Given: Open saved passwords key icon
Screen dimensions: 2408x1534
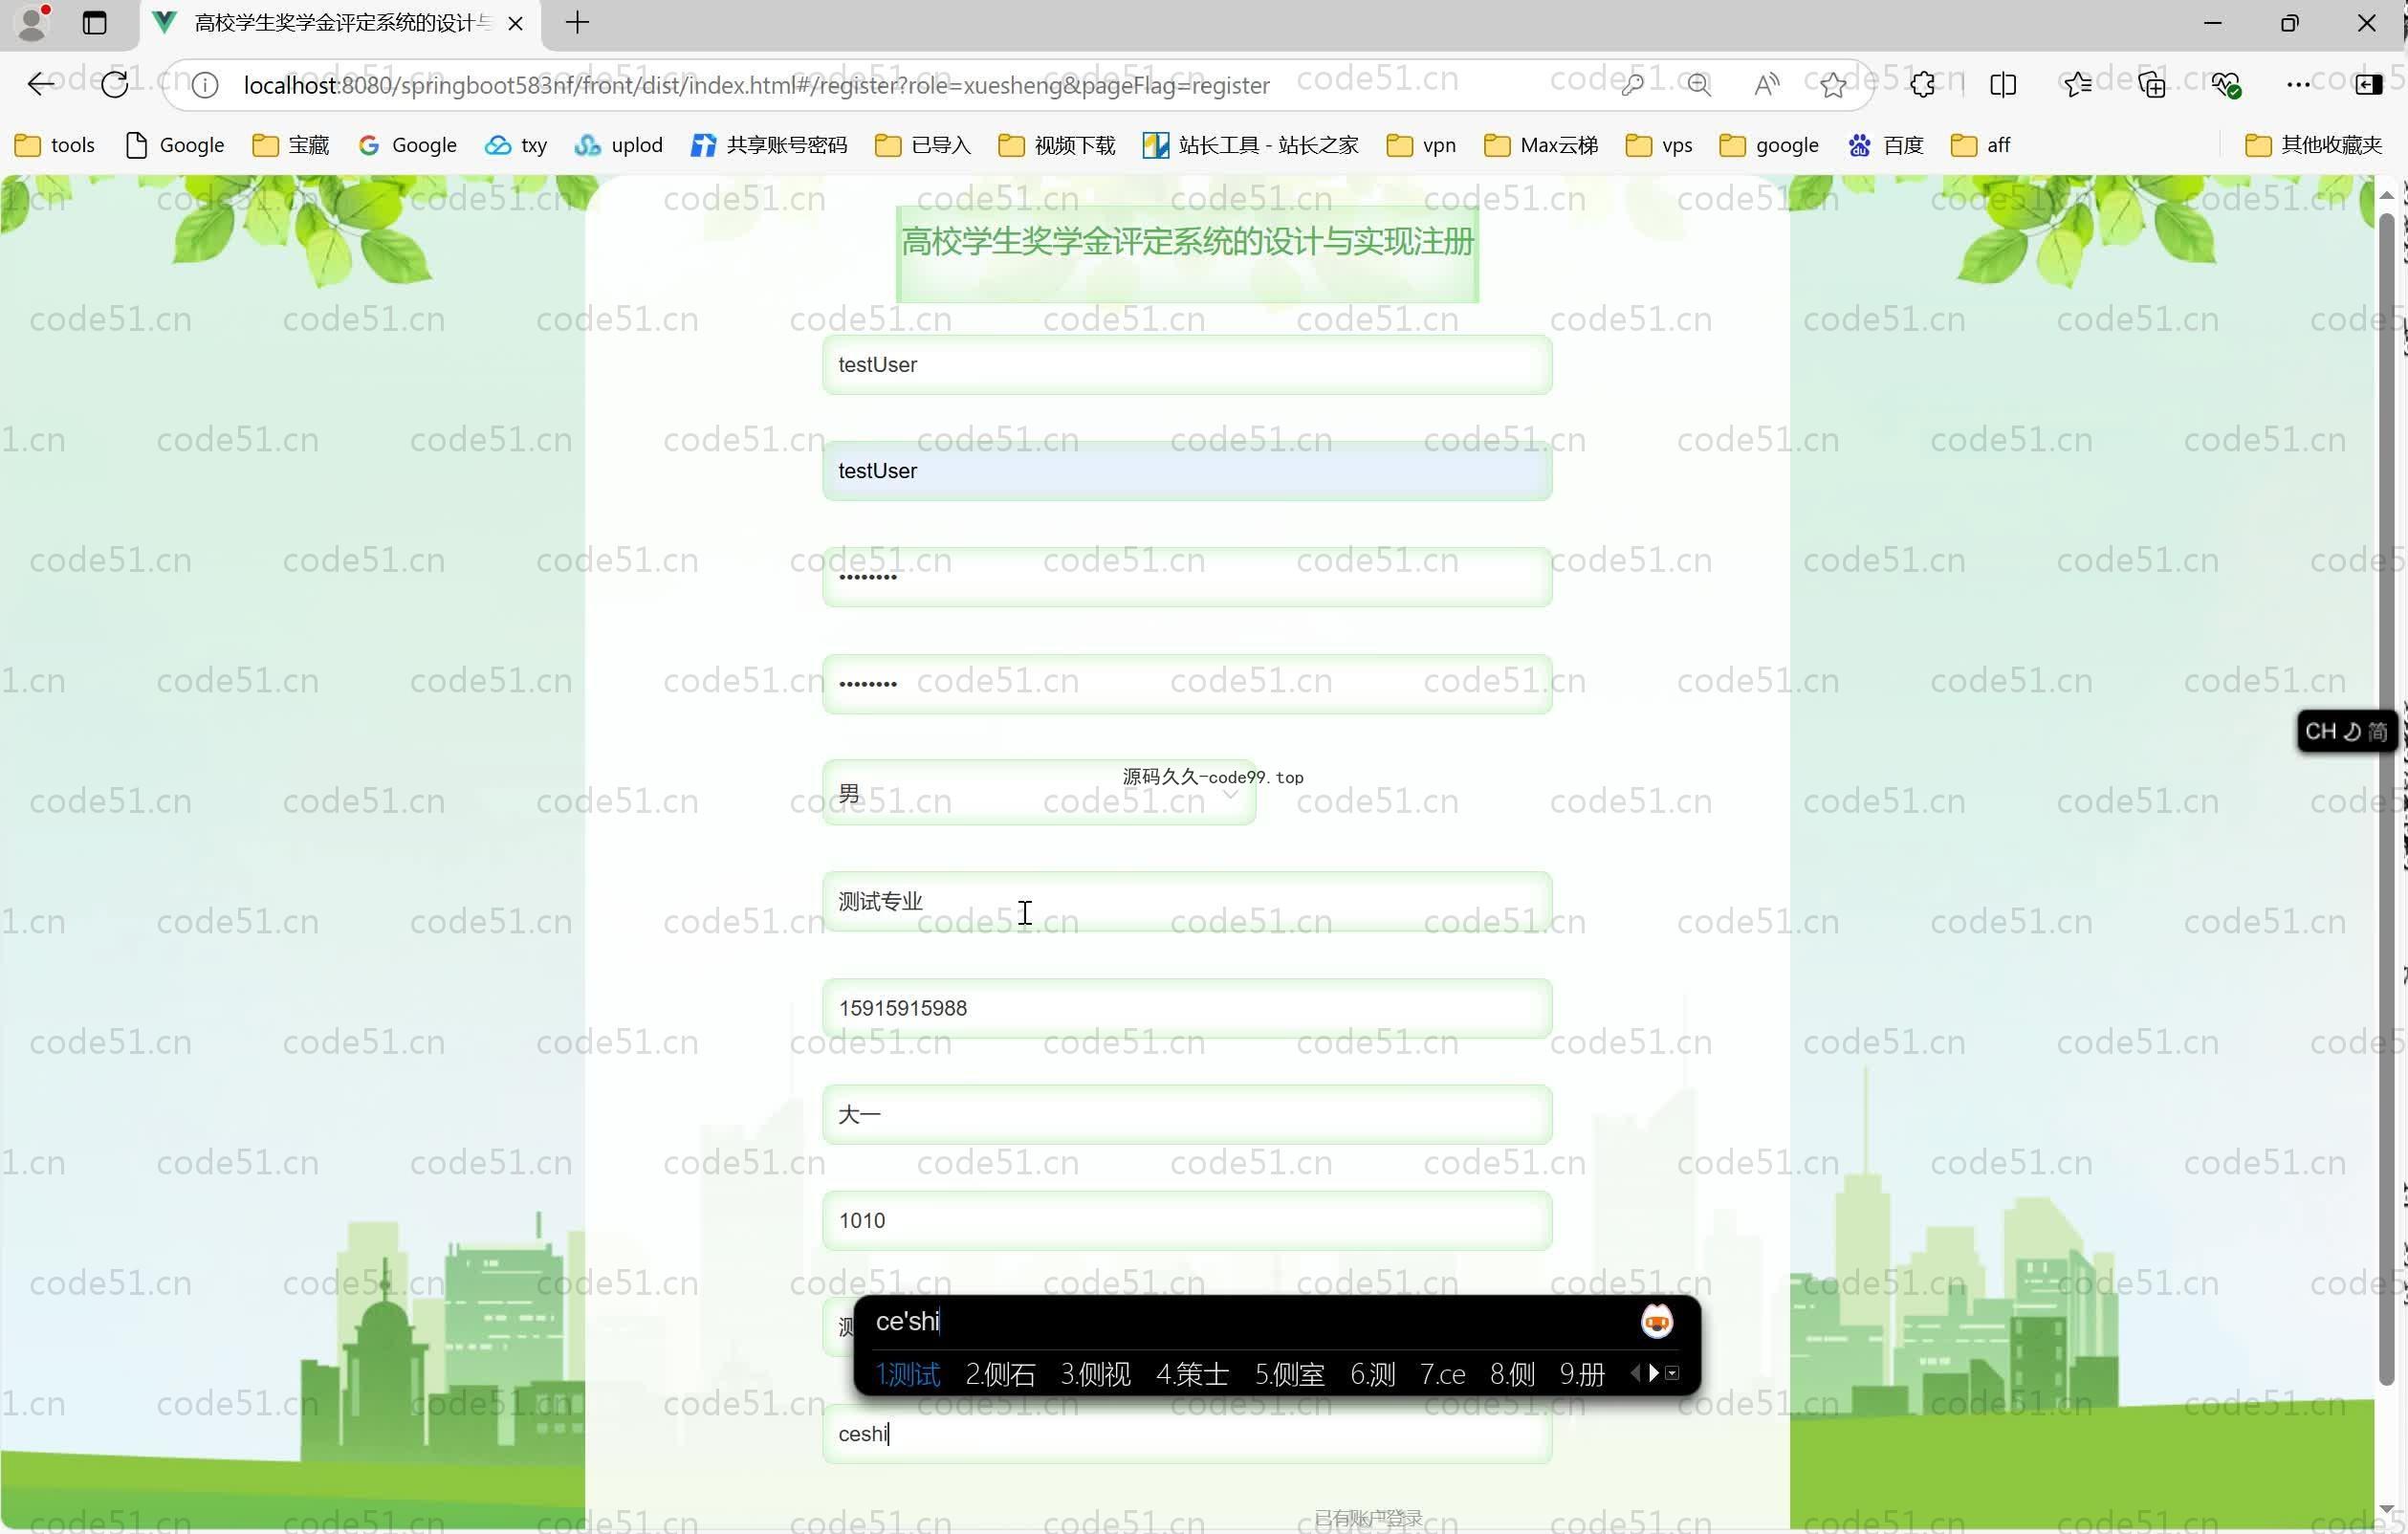Looking at the screenshot, I should coord(1632,85).
